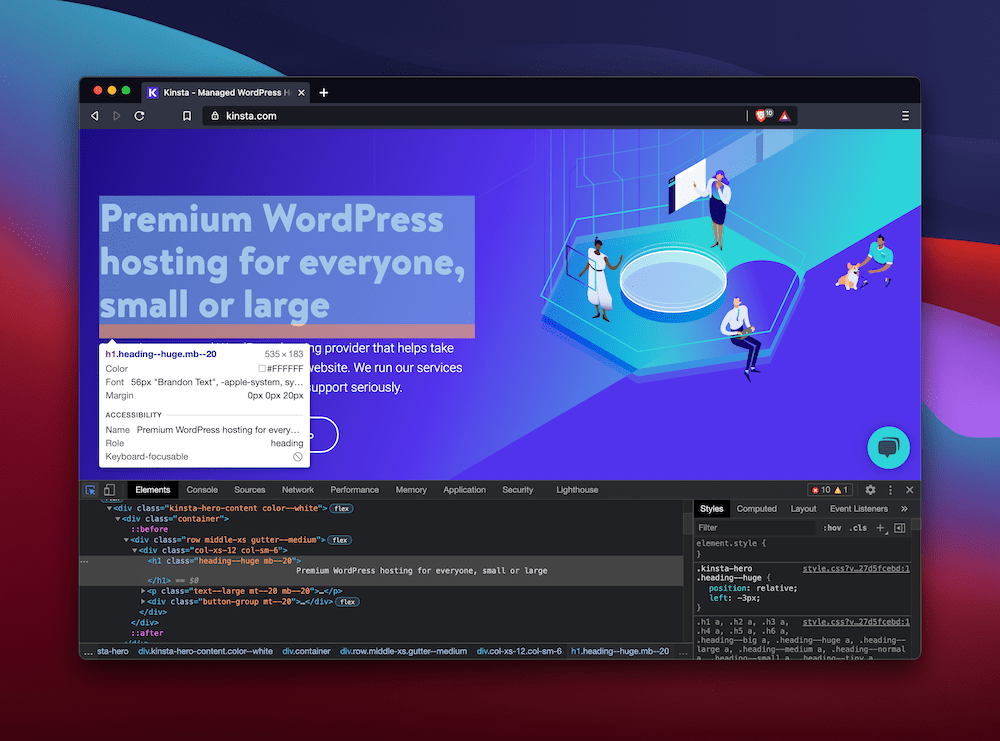Reload the page with the refresh icon
1000x741 pixels.
pyautogui.click(x=139, y=116)
